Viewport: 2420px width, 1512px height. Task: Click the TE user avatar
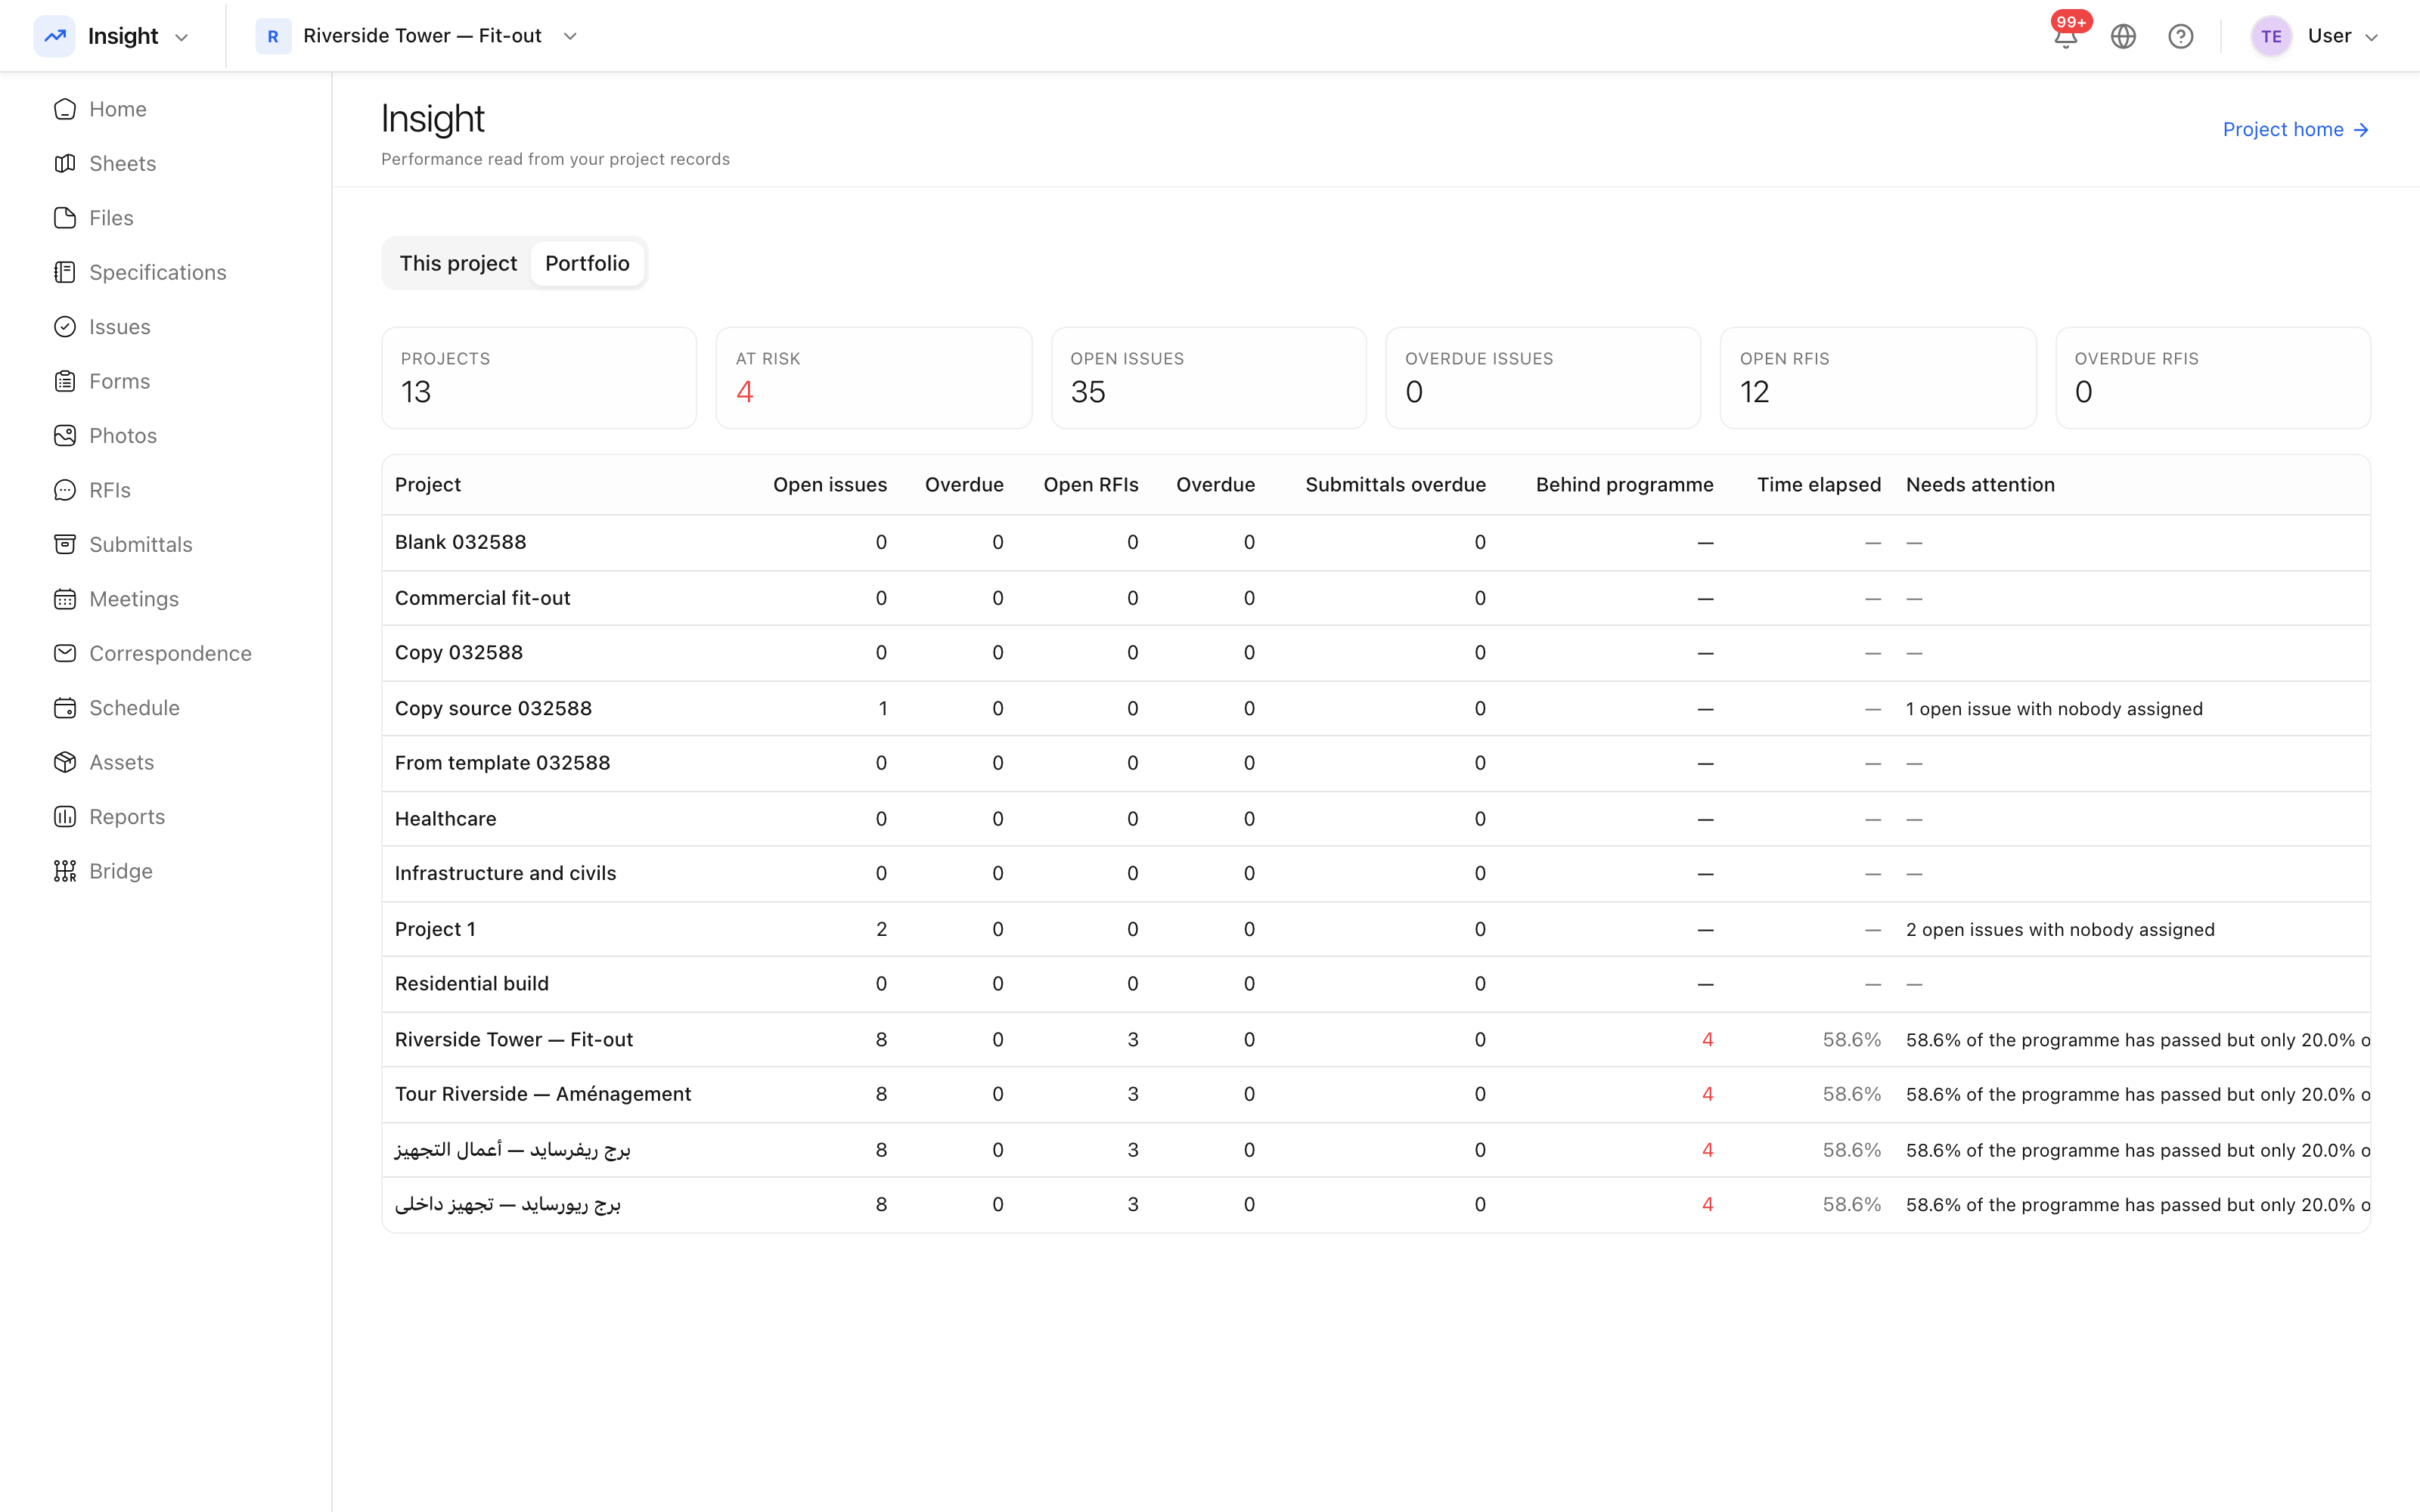click(x=2271, y=36)
